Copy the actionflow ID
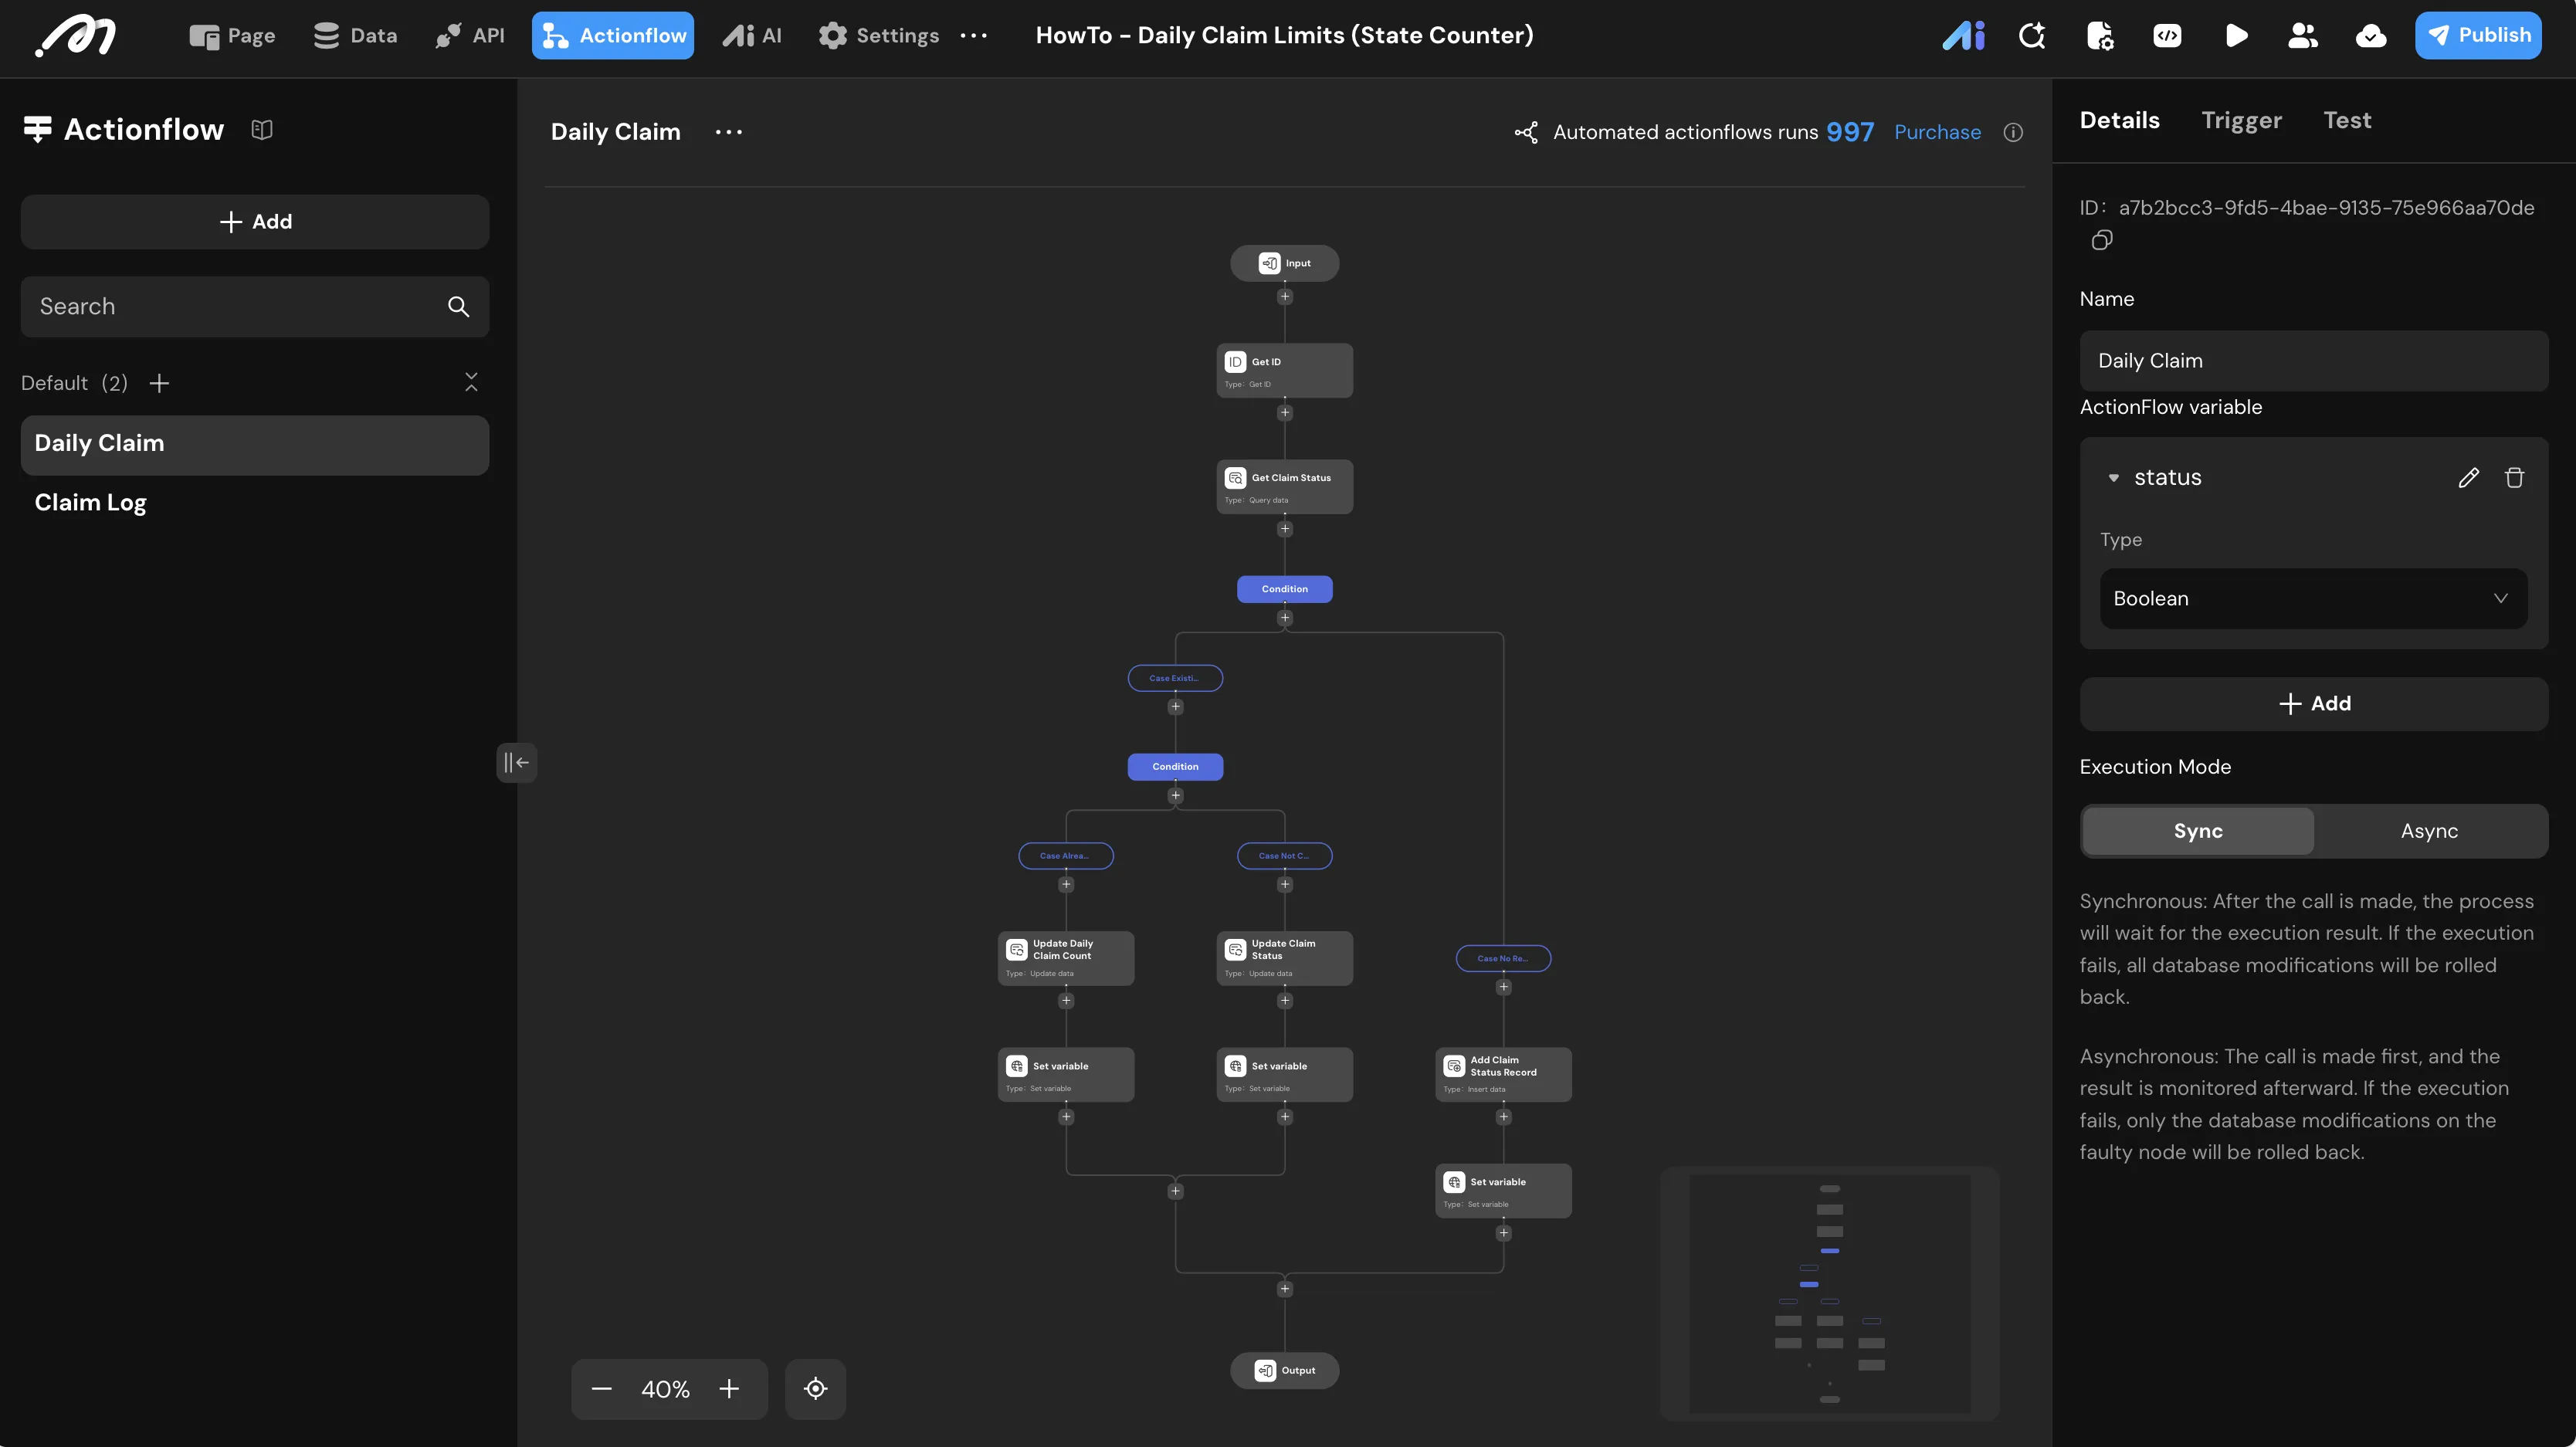Screen dimensions: 2576x1447 pyautogui.click(x=2101, y=240)
